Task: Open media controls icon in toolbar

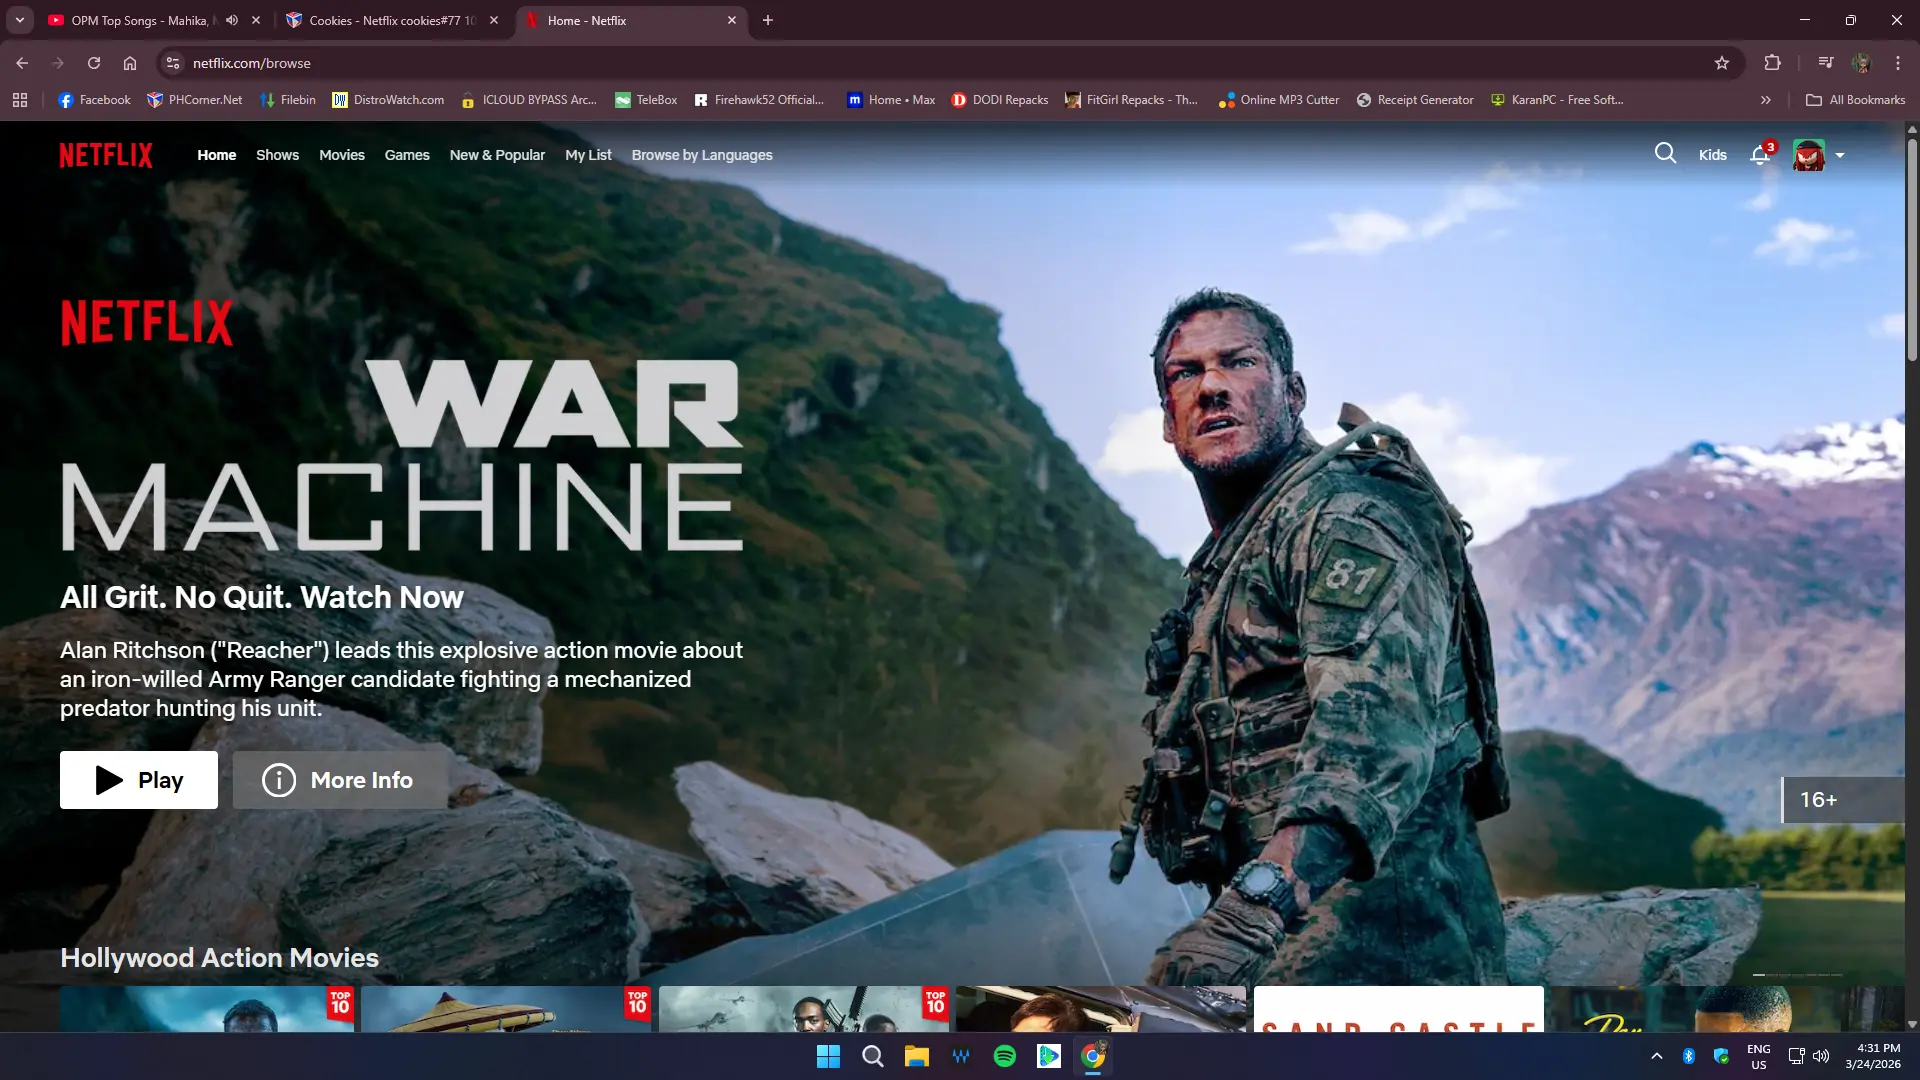Action: [x=1826, y=63]
